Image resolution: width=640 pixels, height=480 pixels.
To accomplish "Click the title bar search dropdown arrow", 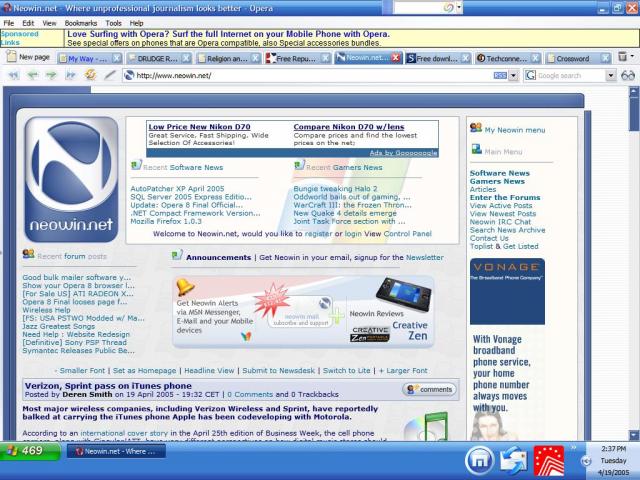I will pyautogui.click(x=460, y=7).
